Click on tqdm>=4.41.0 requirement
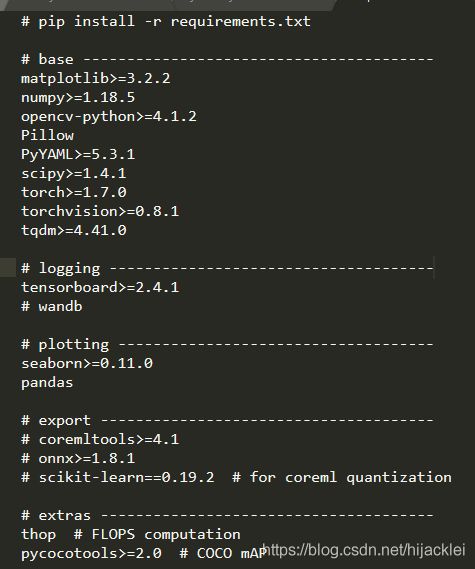This screenshot has height=569, width=475. pyautogui.click(x=74, y=230)
